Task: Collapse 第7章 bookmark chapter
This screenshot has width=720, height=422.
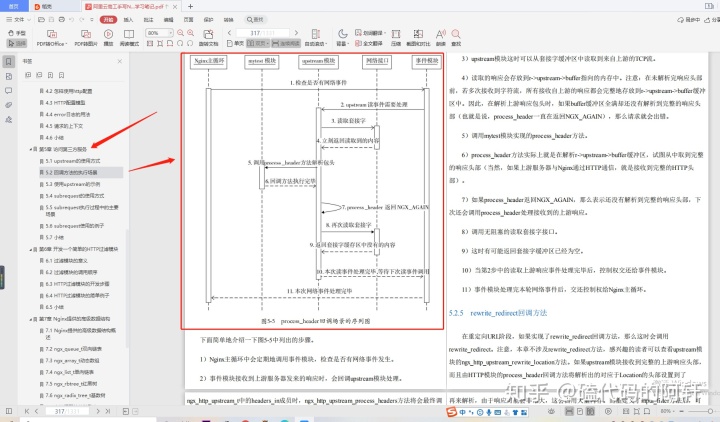Action: (31, 319)
